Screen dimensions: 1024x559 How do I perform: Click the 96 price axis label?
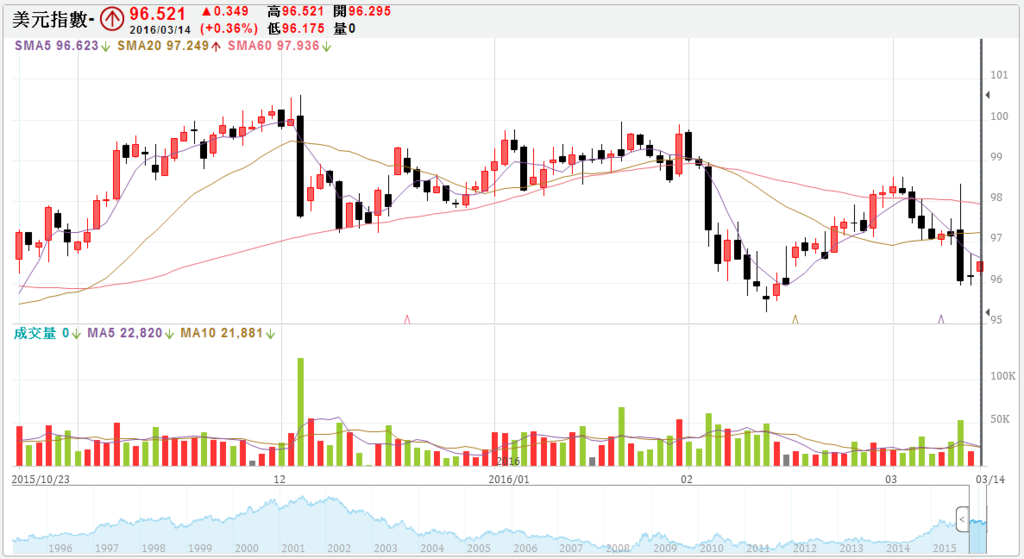pyautogui.click(x=996, y=279)
